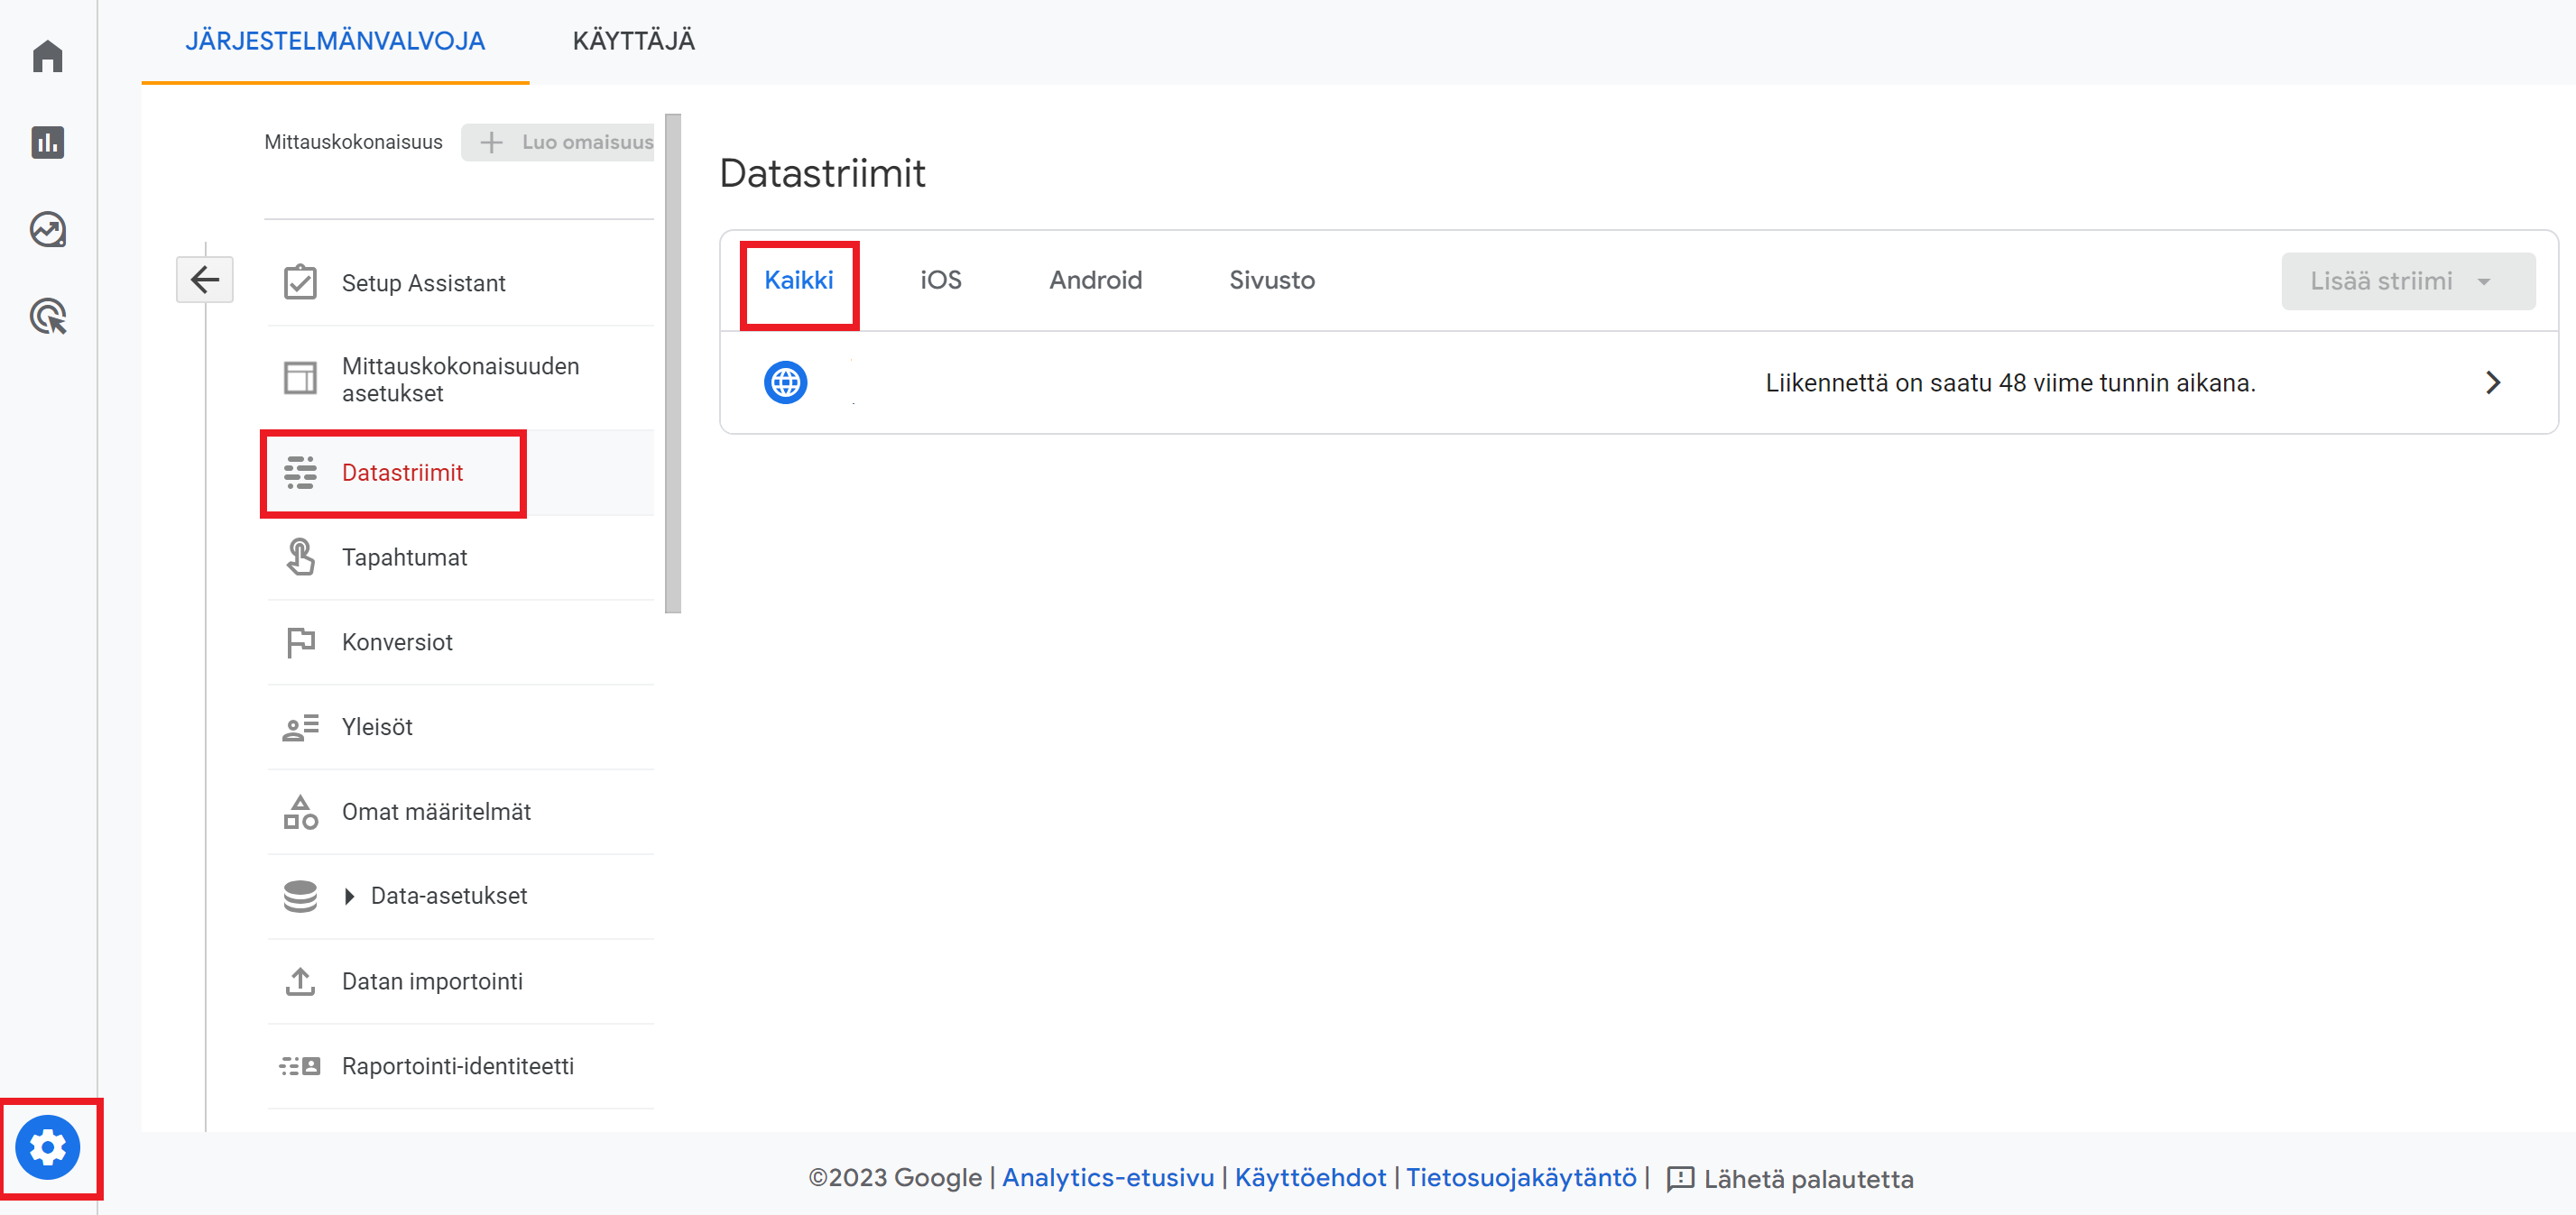Viewport: 2576px width, 1215px height.
Task: Click Lähetä palautetta feedback button
Action: (x=1790, y=1178)
